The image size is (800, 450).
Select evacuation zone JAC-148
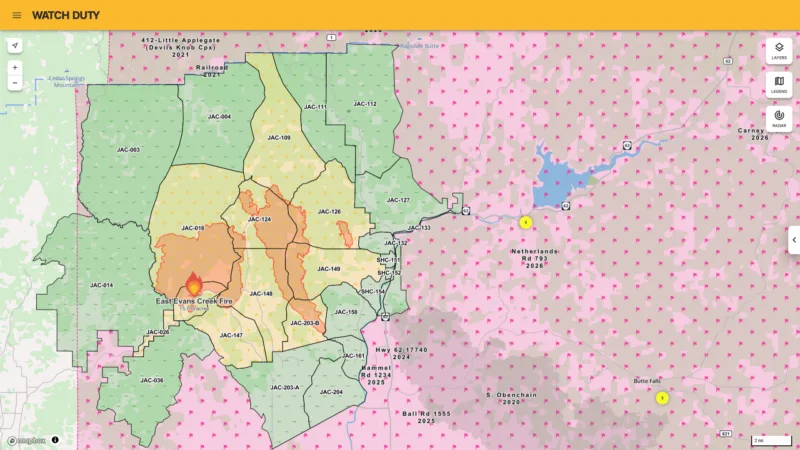pyautogui.click(x=261, y=294)
